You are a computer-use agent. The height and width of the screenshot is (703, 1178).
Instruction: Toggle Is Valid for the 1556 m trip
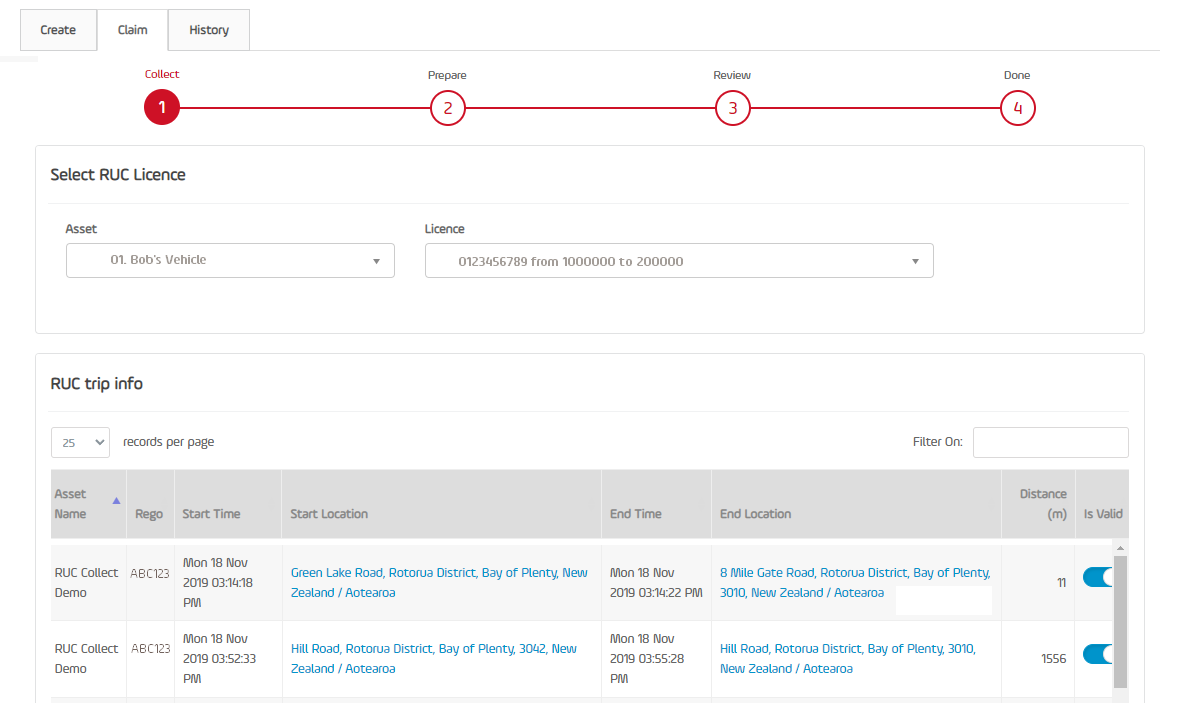(1098, 654)
